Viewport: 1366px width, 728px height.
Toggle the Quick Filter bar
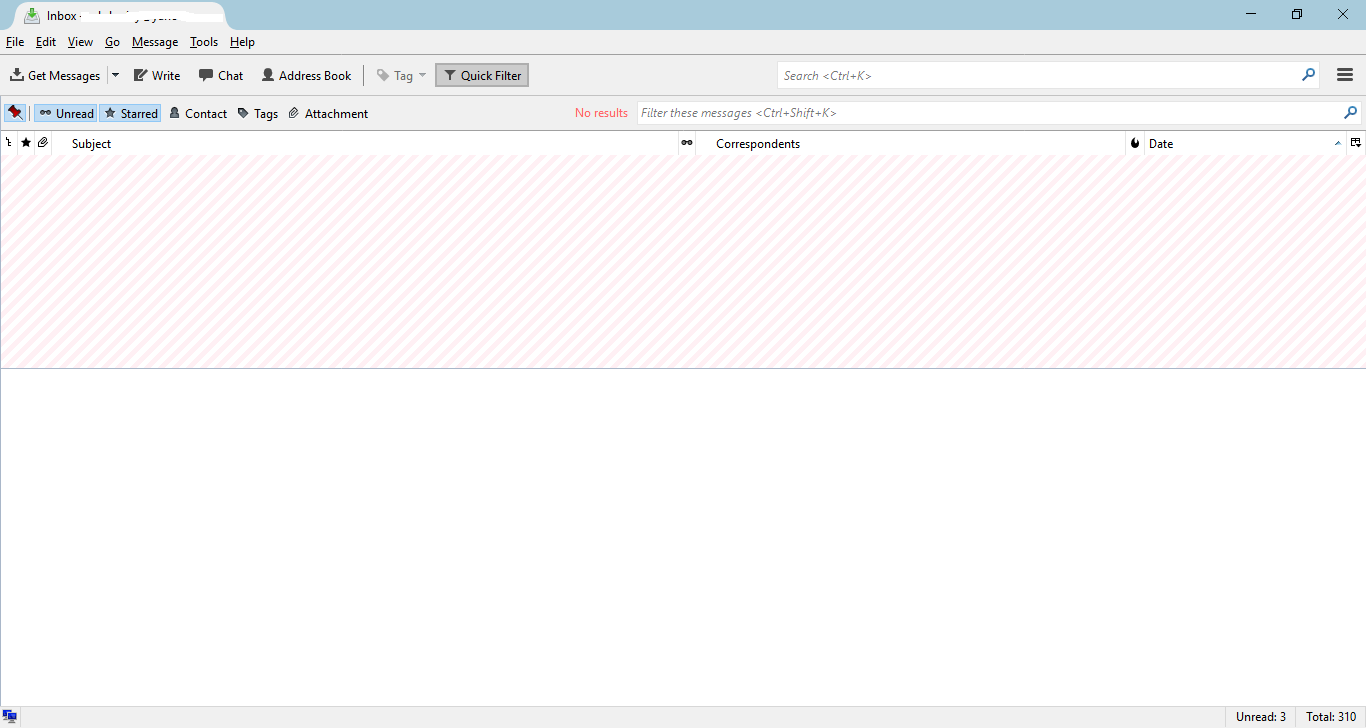click(482, 75)
